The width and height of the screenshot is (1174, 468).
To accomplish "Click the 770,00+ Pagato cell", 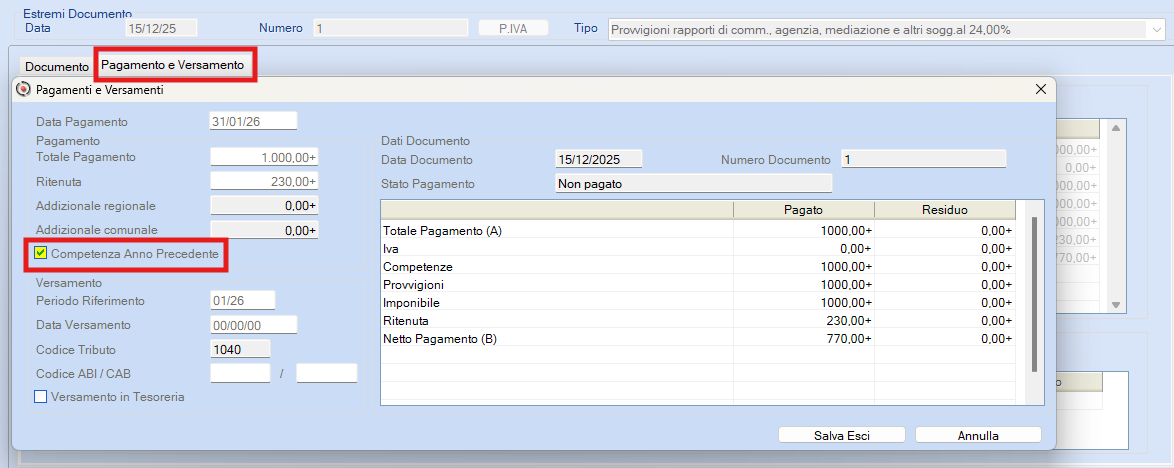I will (x=803, y=338).
